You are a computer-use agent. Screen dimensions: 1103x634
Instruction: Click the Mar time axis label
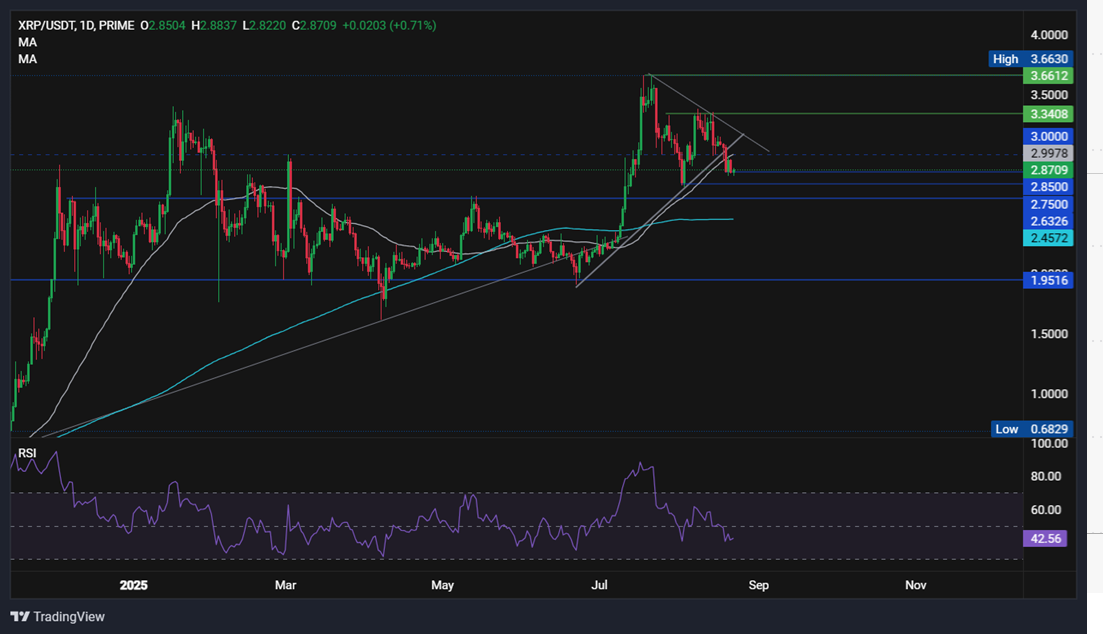tap(286, 585)
